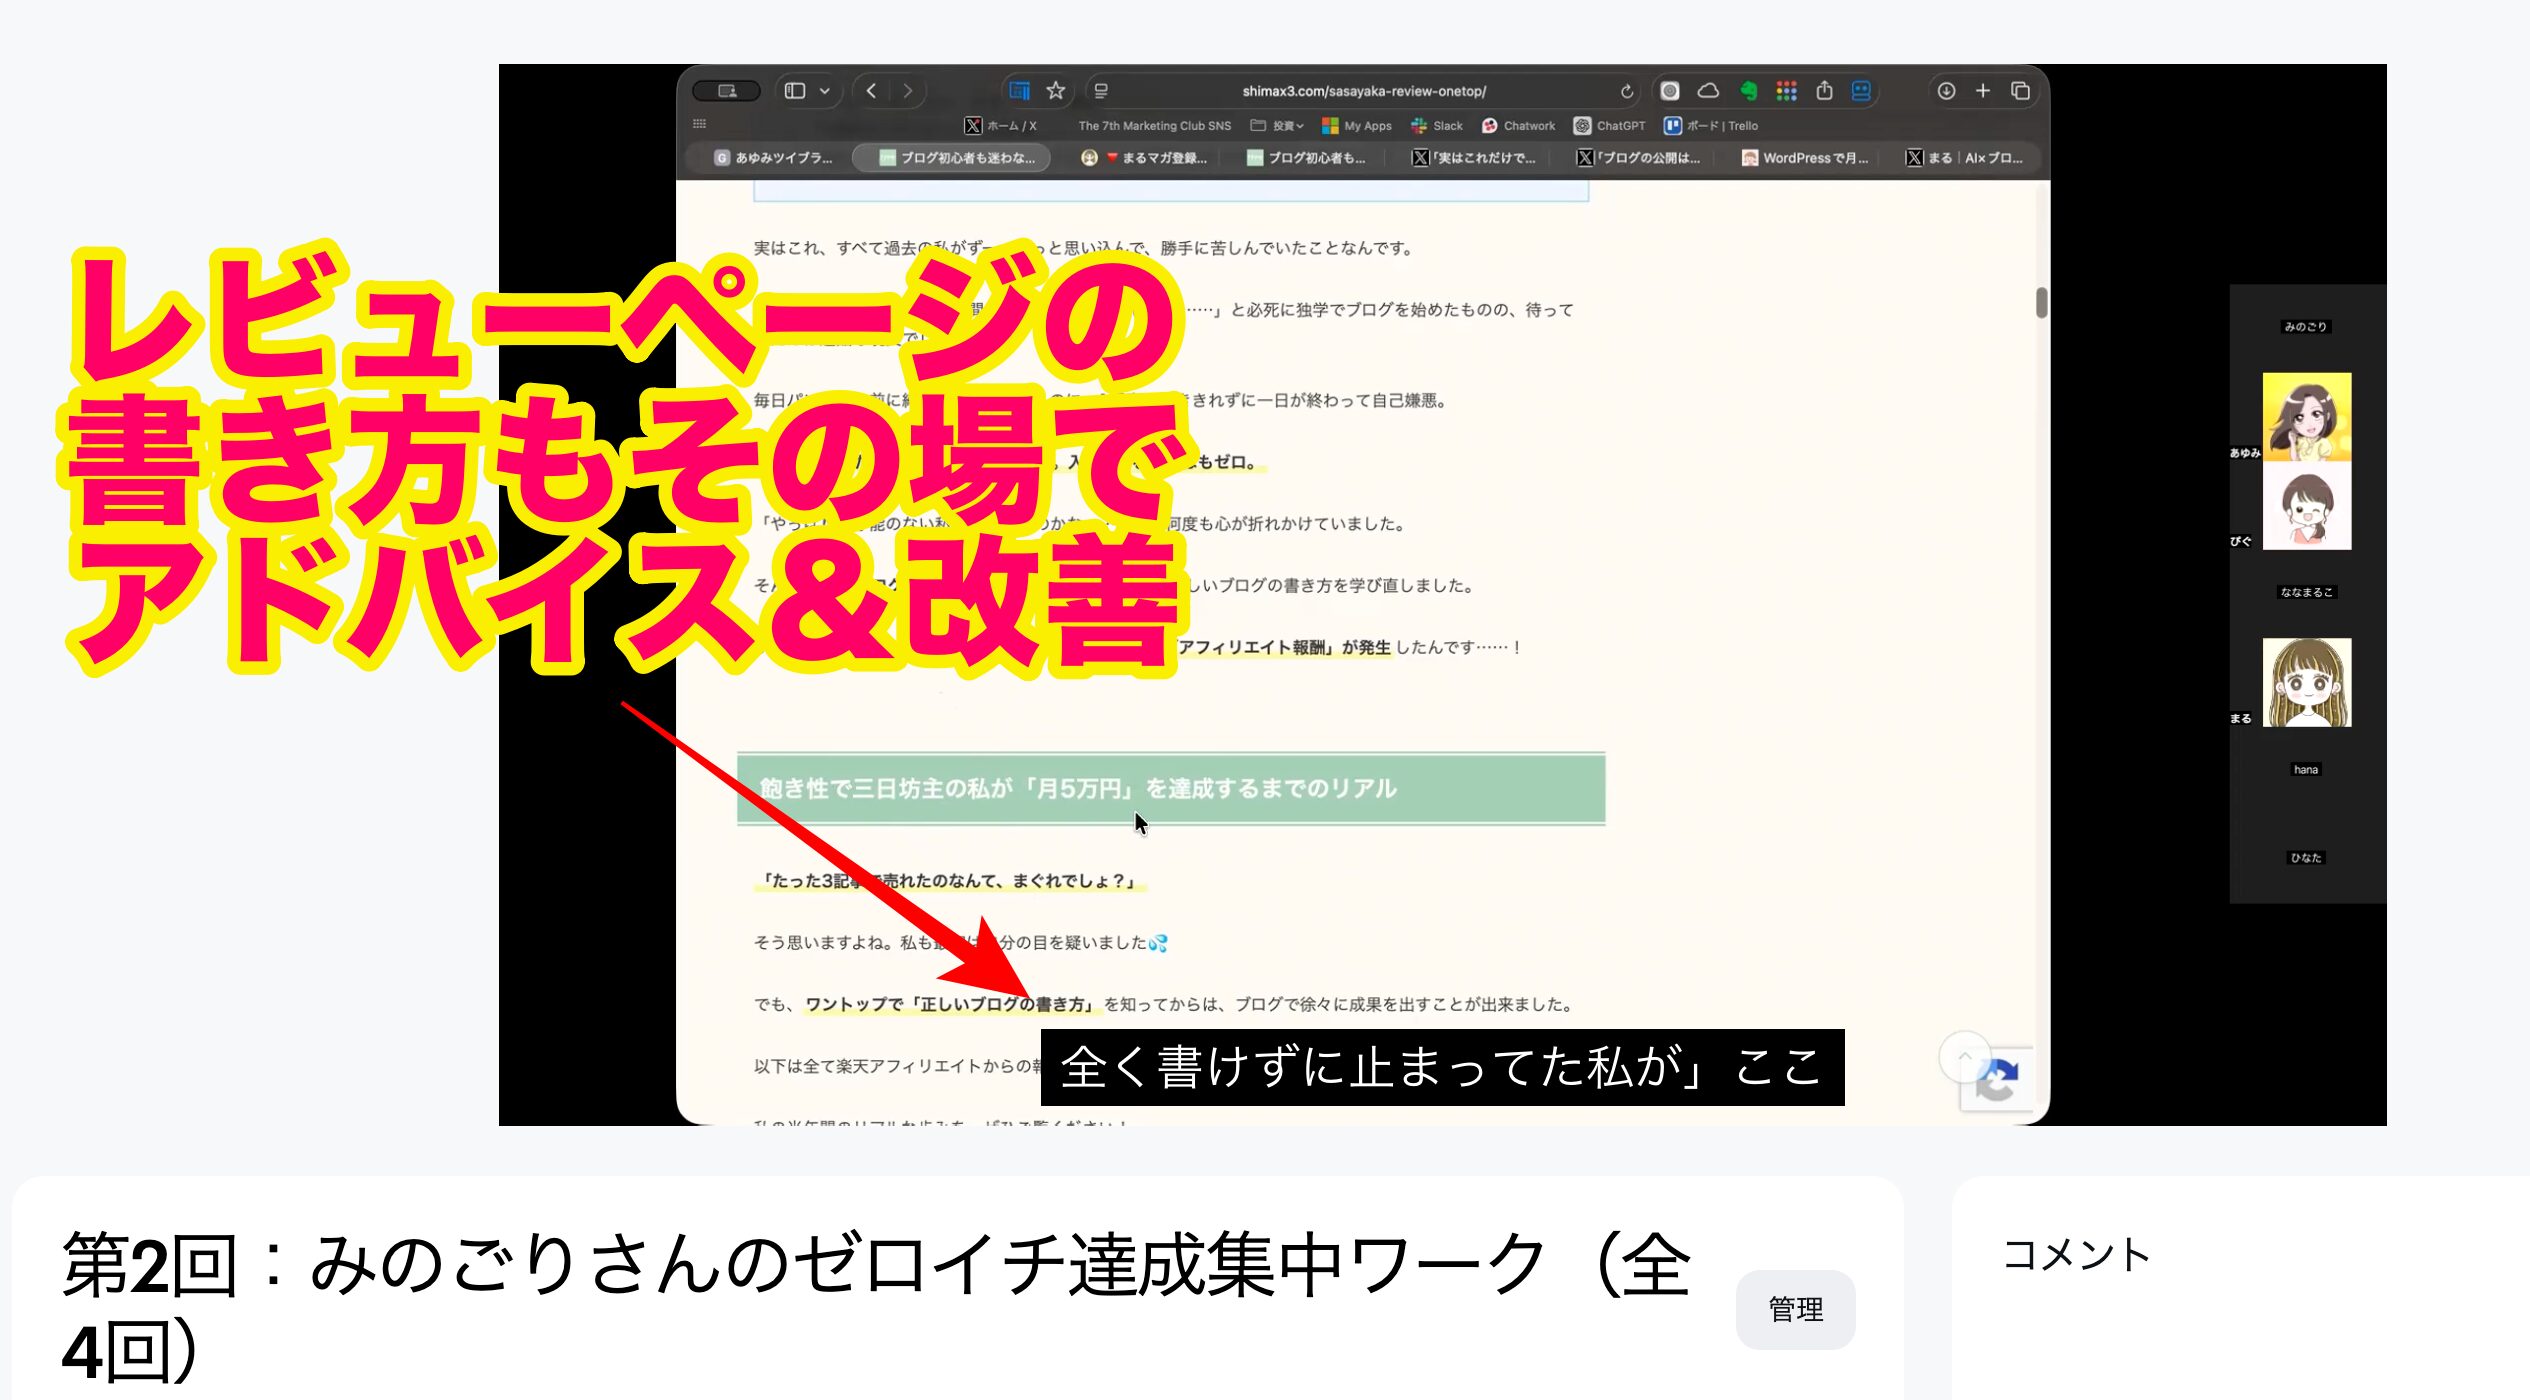Open the ホーム / X bookmark
The width and height of the screenshot is (2530, 1400).
click(1000, 126)
